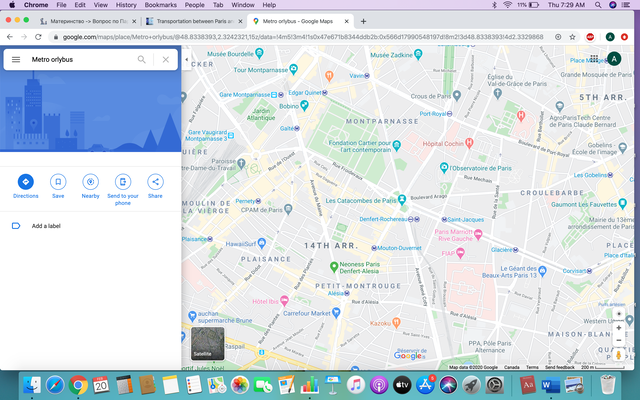Click the Hôpital Cochin marker
The height and width of the screenshot is (400, 640).
click(469, 142)
